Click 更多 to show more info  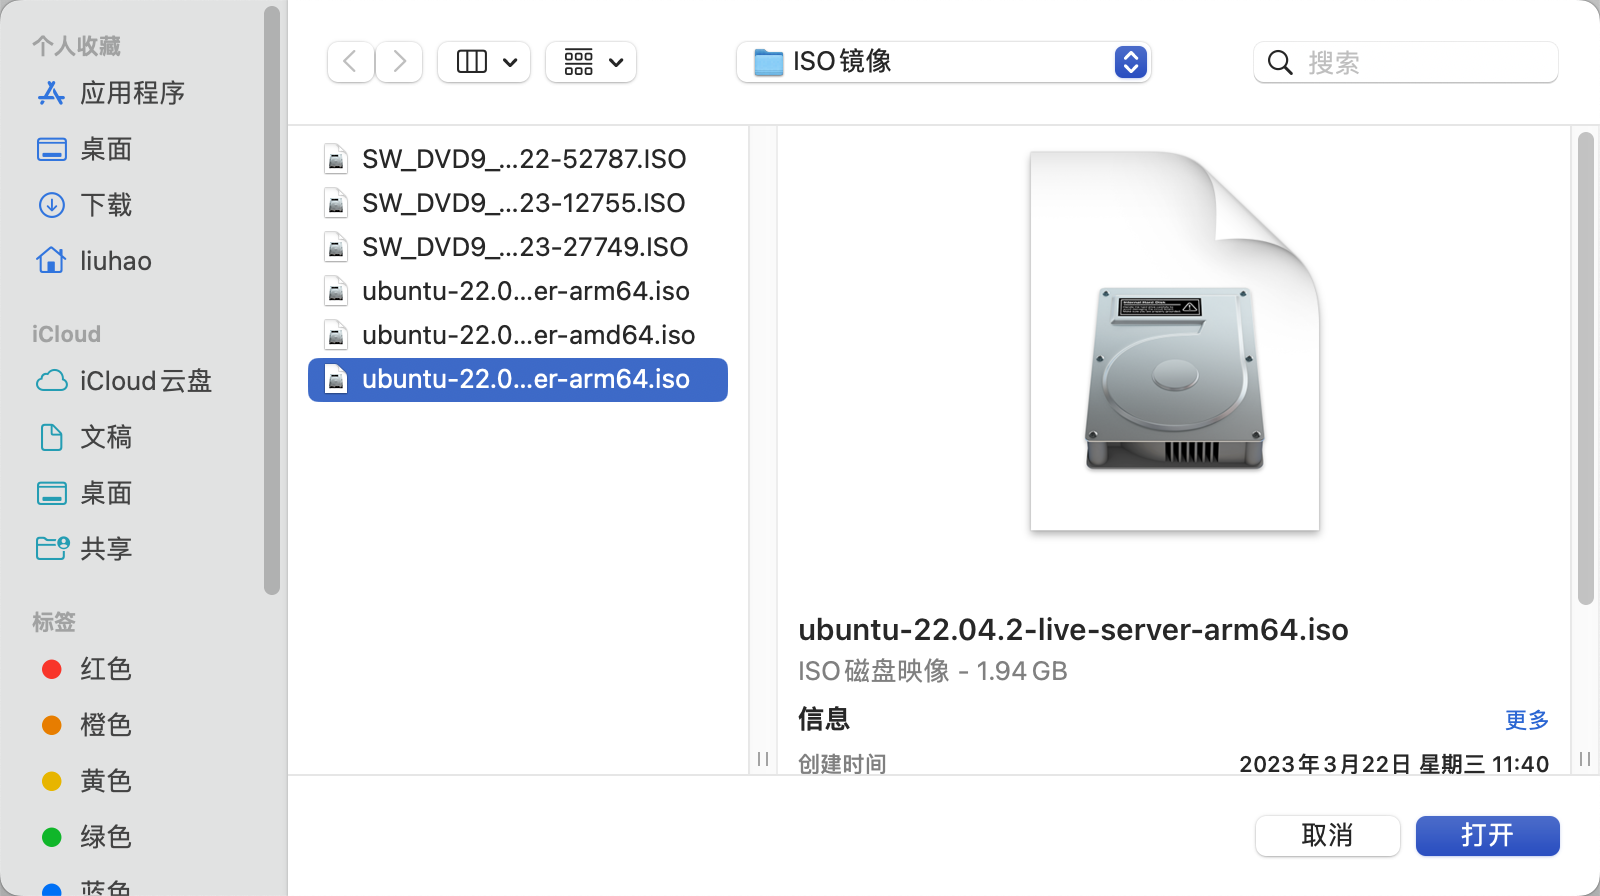coord(1527,720)
